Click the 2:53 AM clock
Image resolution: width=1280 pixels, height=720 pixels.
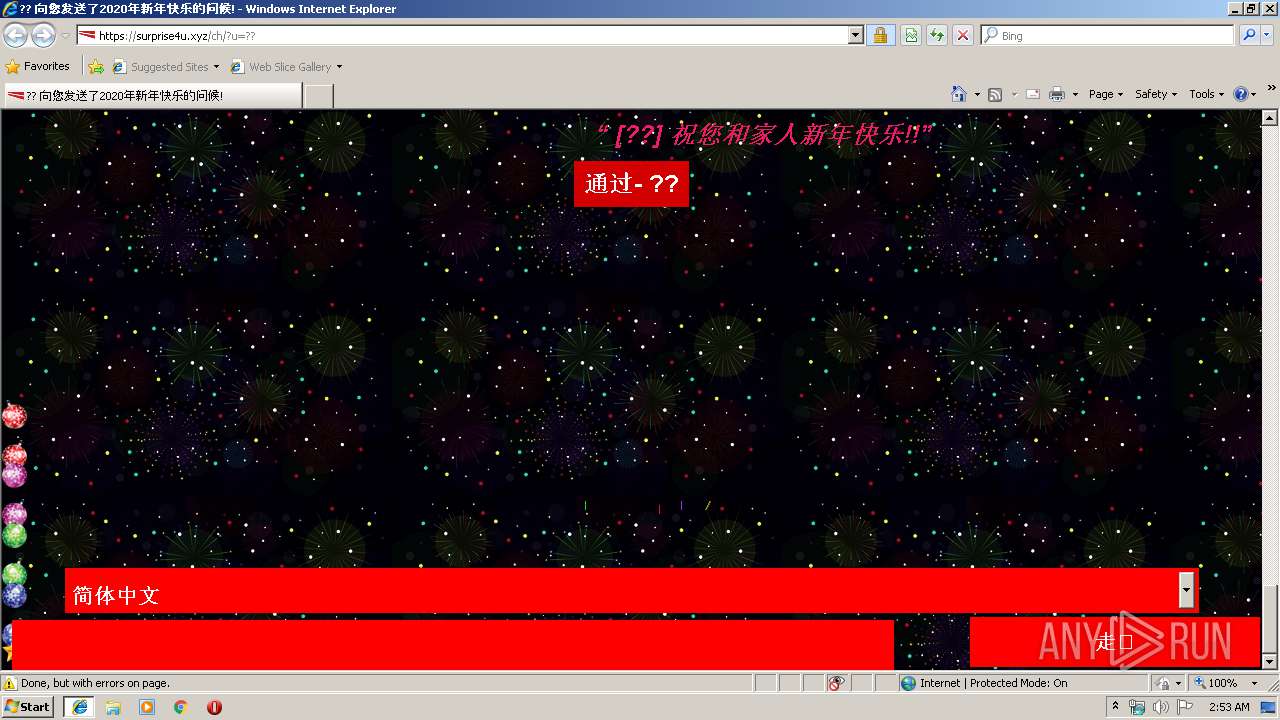click(1229, 707)
